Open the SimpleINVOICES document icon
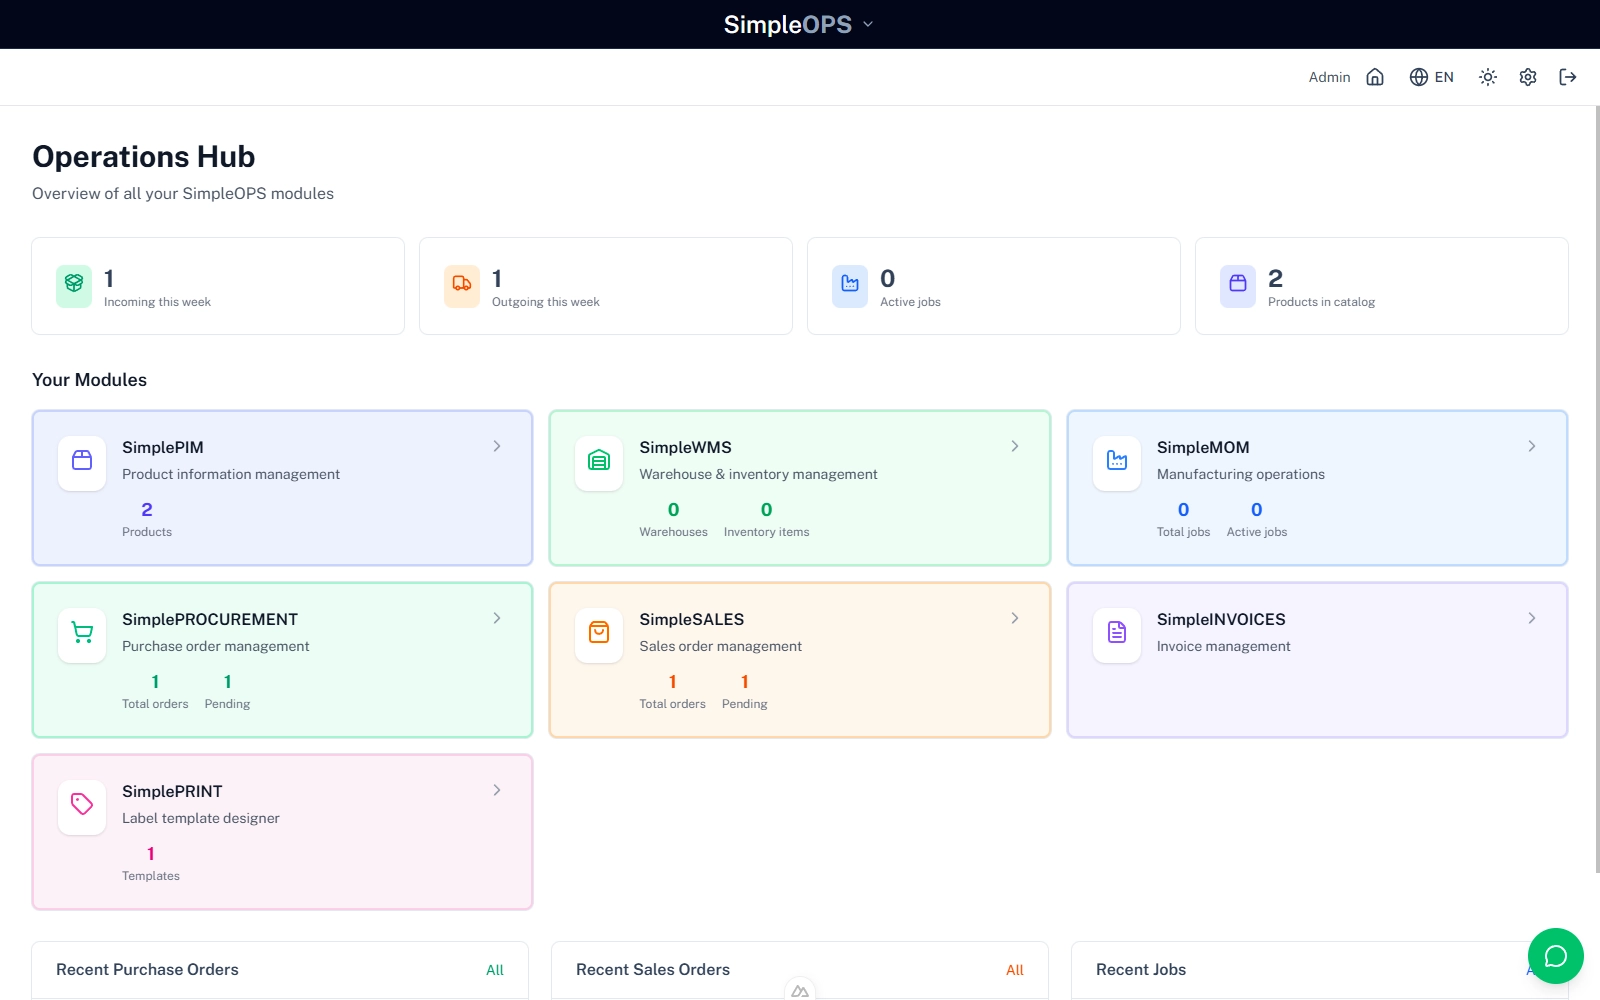 click(1116, 634)
